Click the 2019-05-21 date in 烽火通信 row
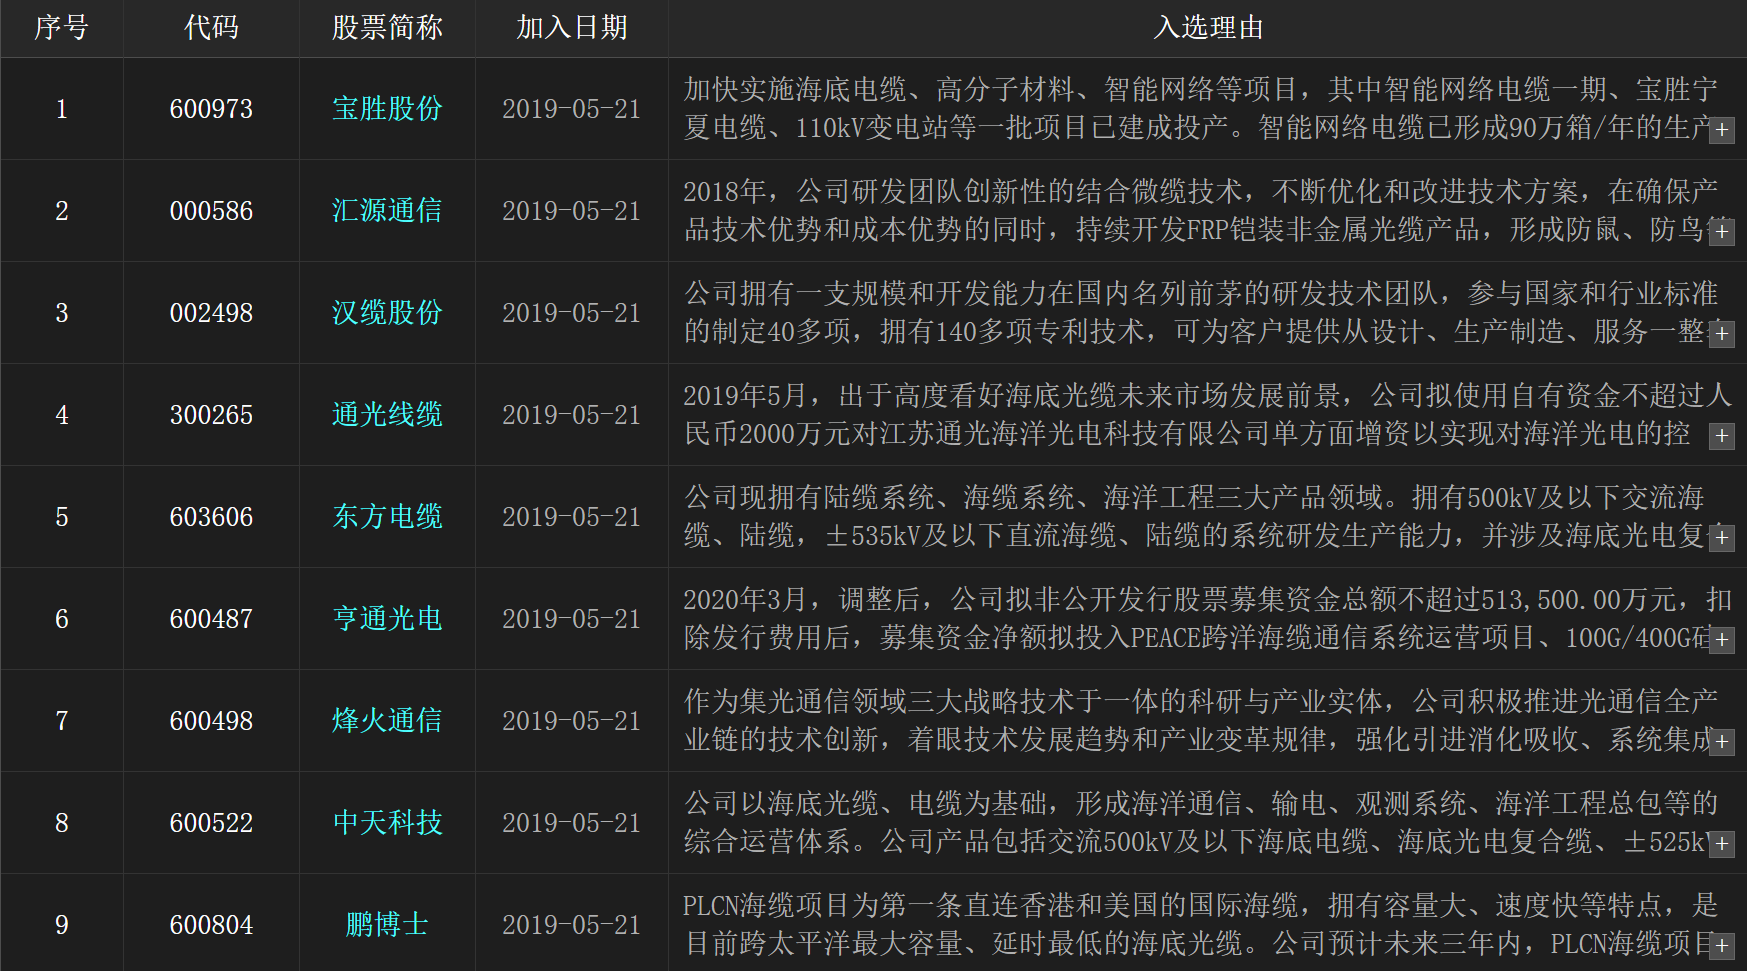Screen dimensions: 1747x971 [x=571, y=721]
